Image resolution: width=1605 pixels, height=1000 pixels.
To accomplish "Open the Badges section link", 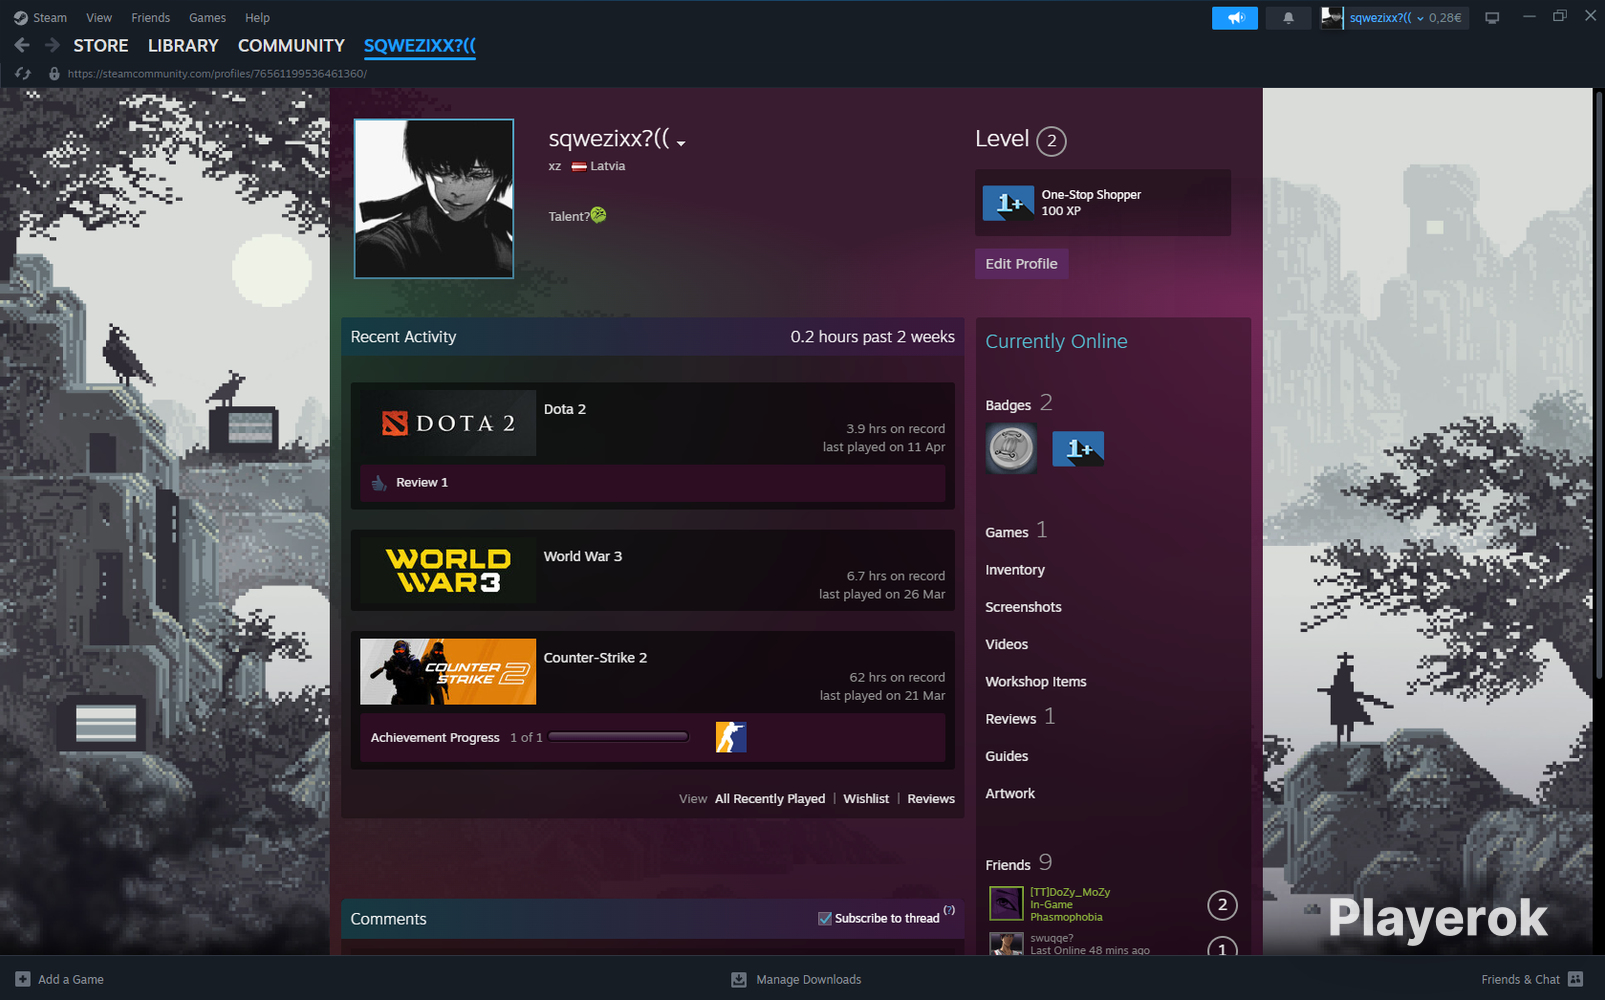I will pos(1018,403).
